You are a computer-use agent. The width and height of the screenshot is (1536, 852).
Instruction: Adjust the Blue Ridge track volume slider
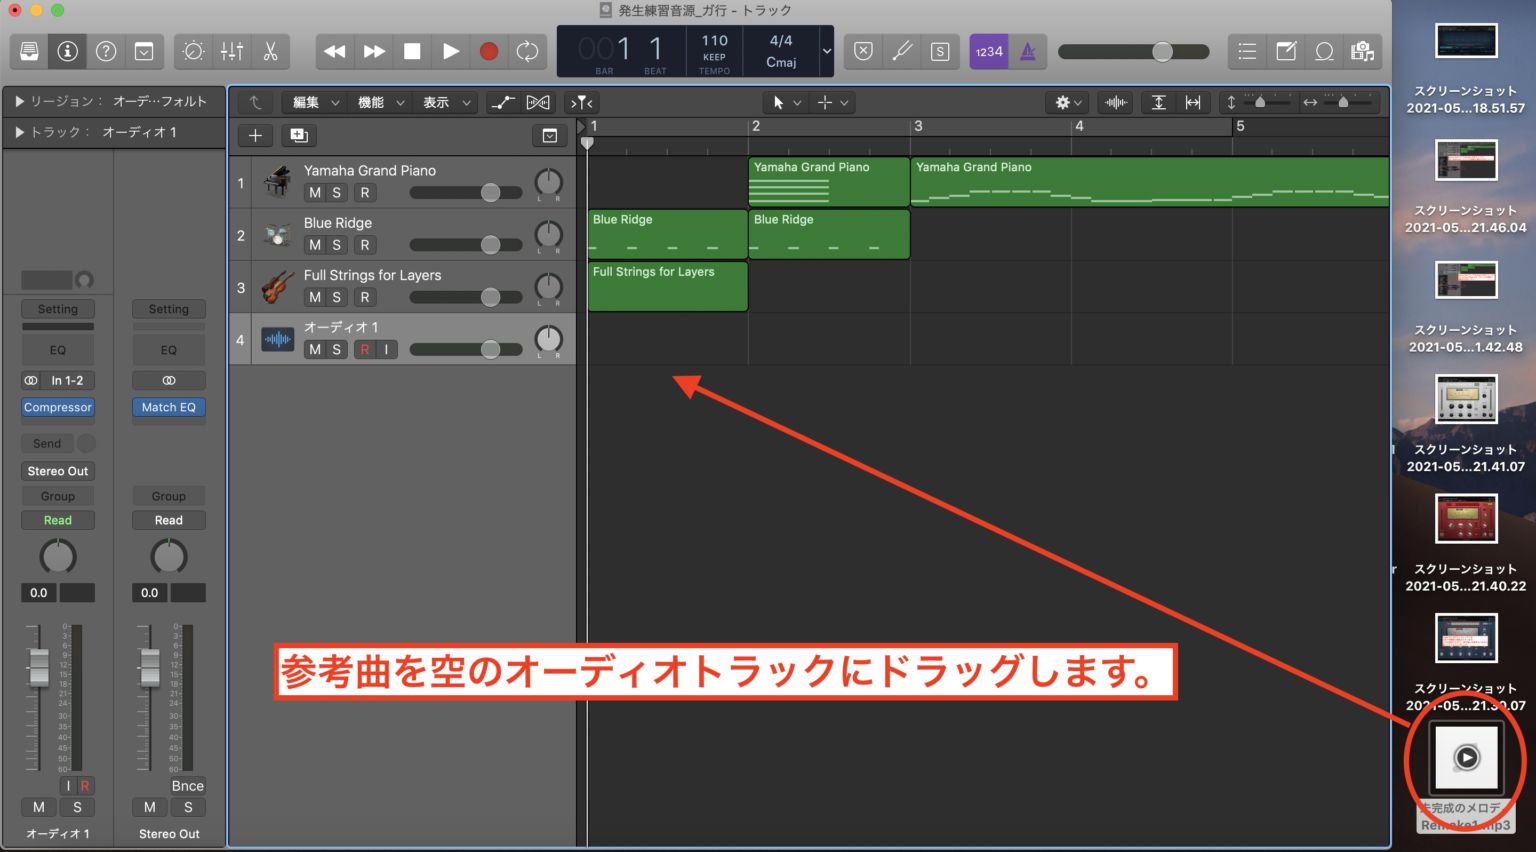pyautogui.click(x=490, y=244)
